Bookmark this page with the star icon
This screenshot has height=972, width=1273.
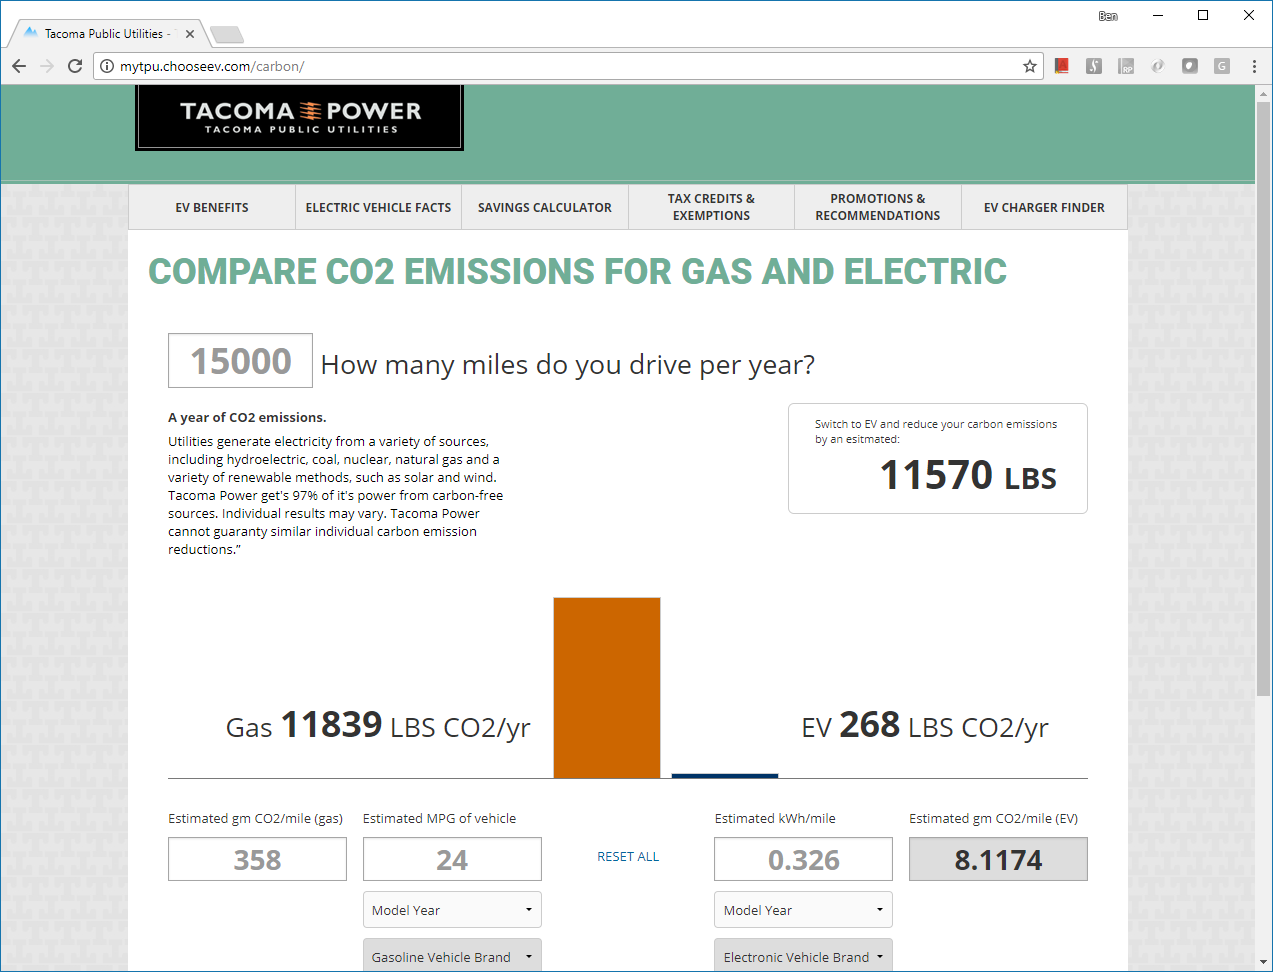point(1029,66)
